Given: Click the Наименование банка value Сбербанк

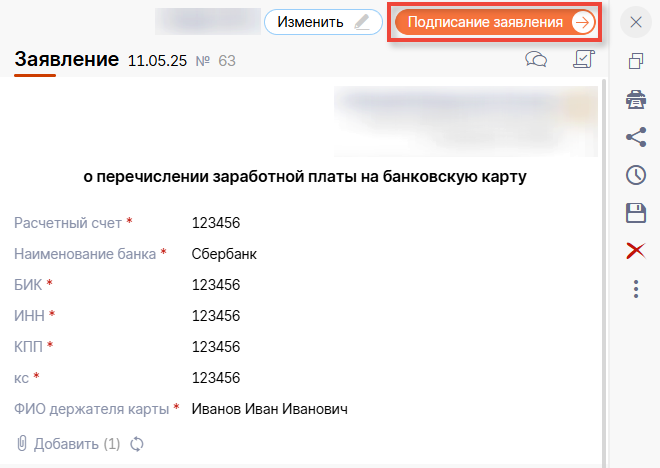Looking at the screenshot, I should point(224,254).
